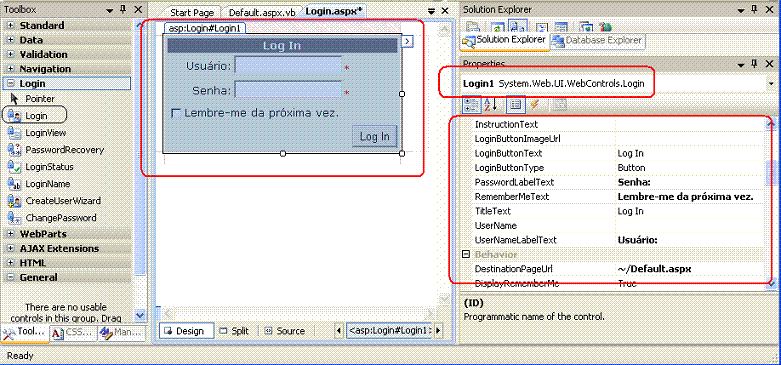This screenshot has height=365, width=781.
Task: Expand the Data group in the Toolbox
Action: [10, 40]
